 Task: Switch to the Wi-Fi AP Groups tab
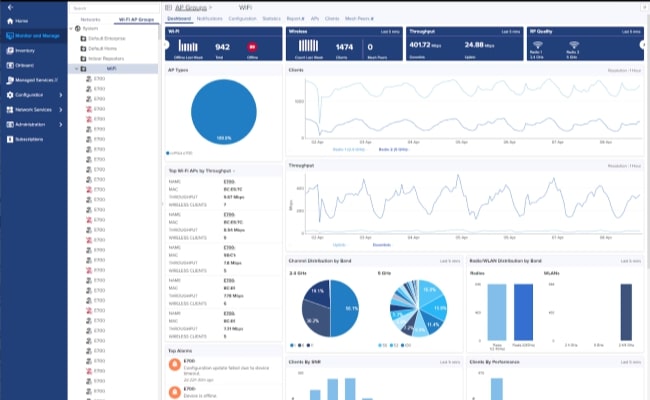136,19
